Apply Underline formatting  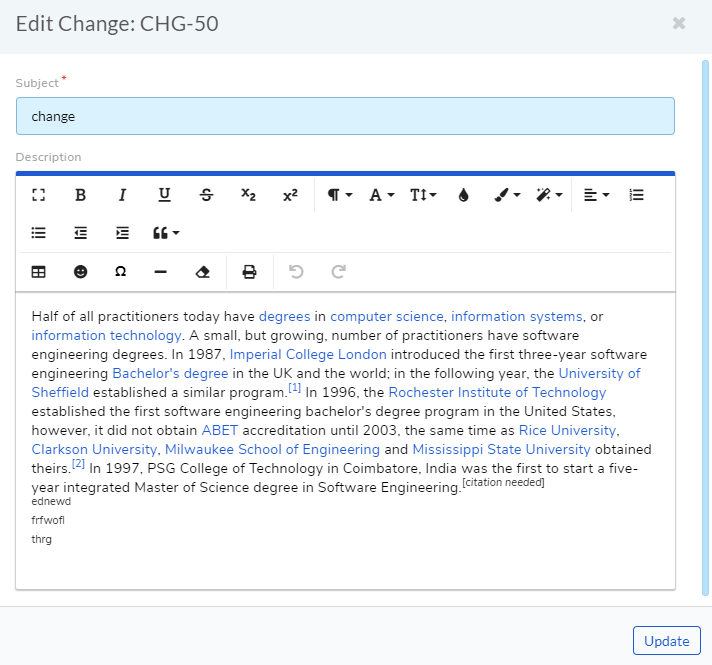(164, 195)
